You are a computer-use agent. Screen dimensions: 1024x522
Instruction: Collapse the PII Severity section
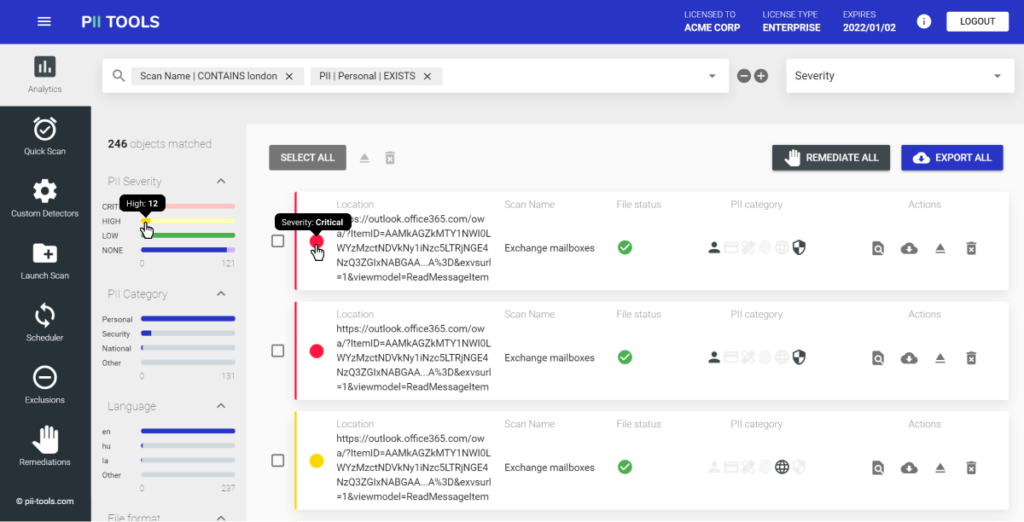(220, 181)
